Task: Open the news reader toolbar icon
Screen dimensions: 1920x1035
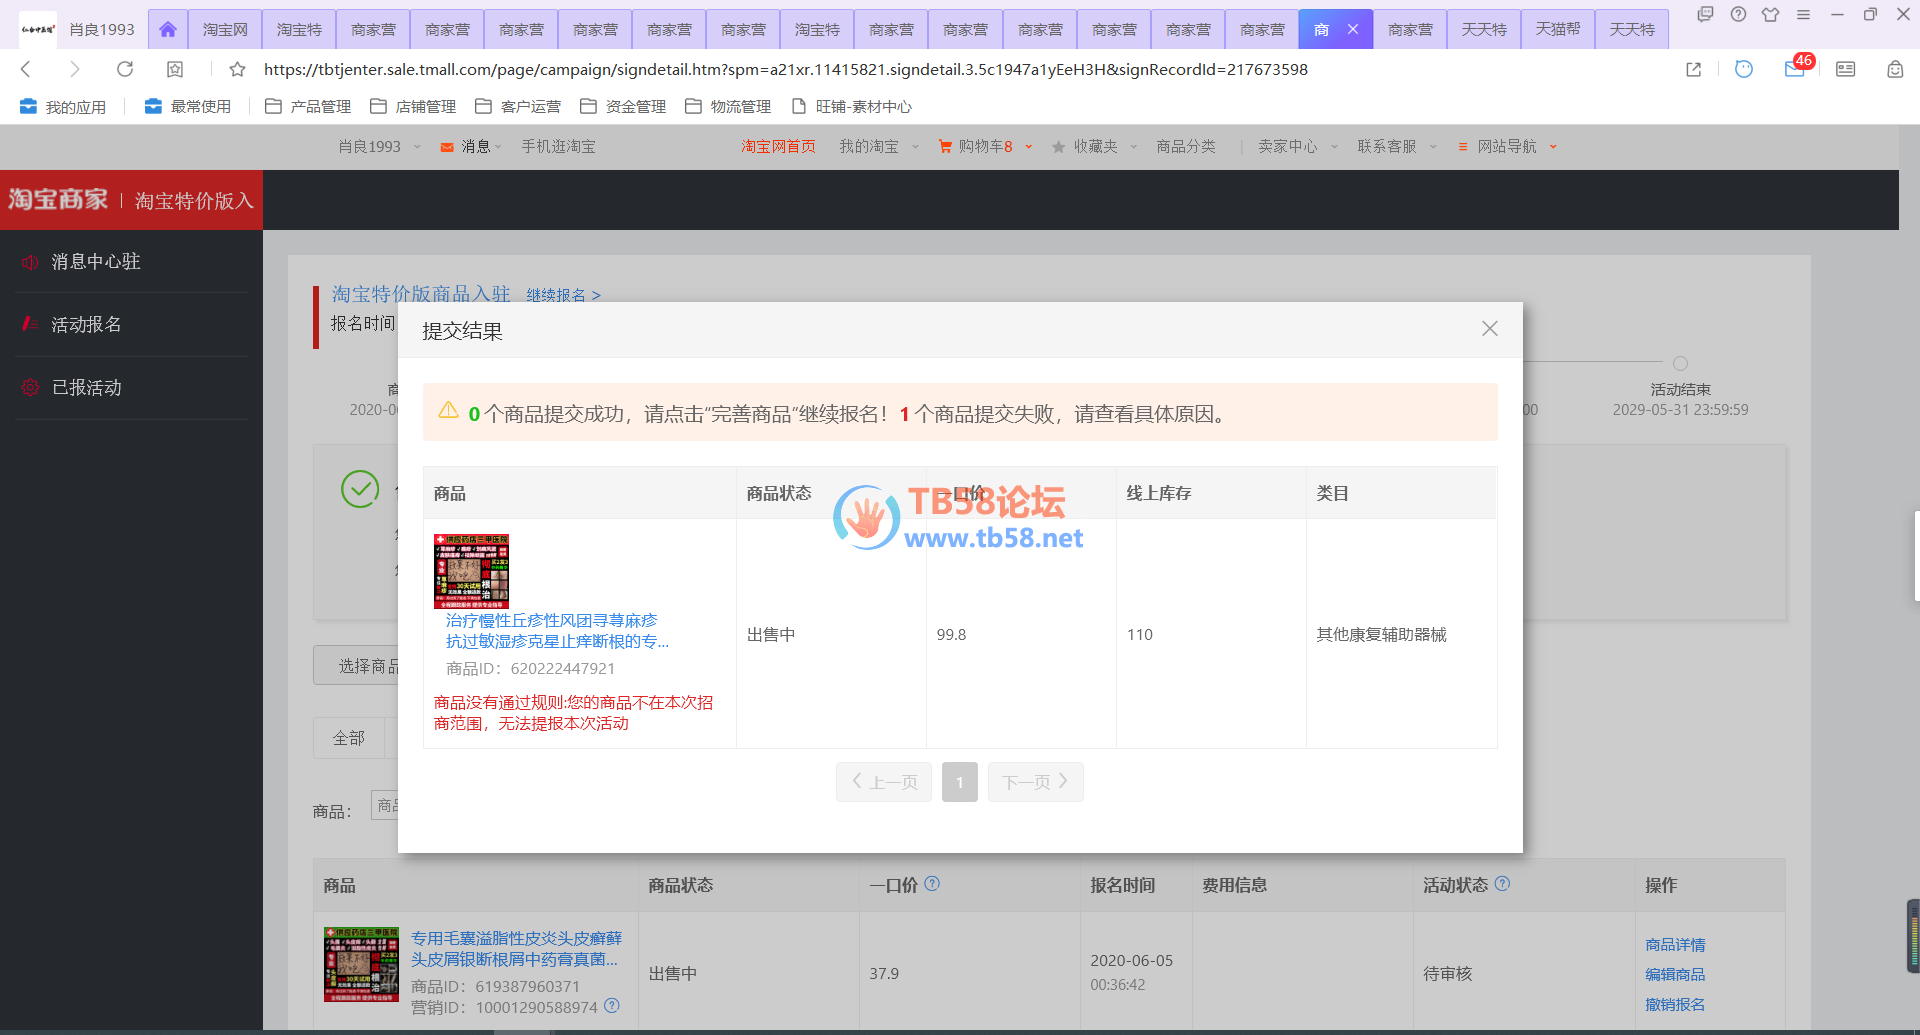Action: [x=1845, y=69]
